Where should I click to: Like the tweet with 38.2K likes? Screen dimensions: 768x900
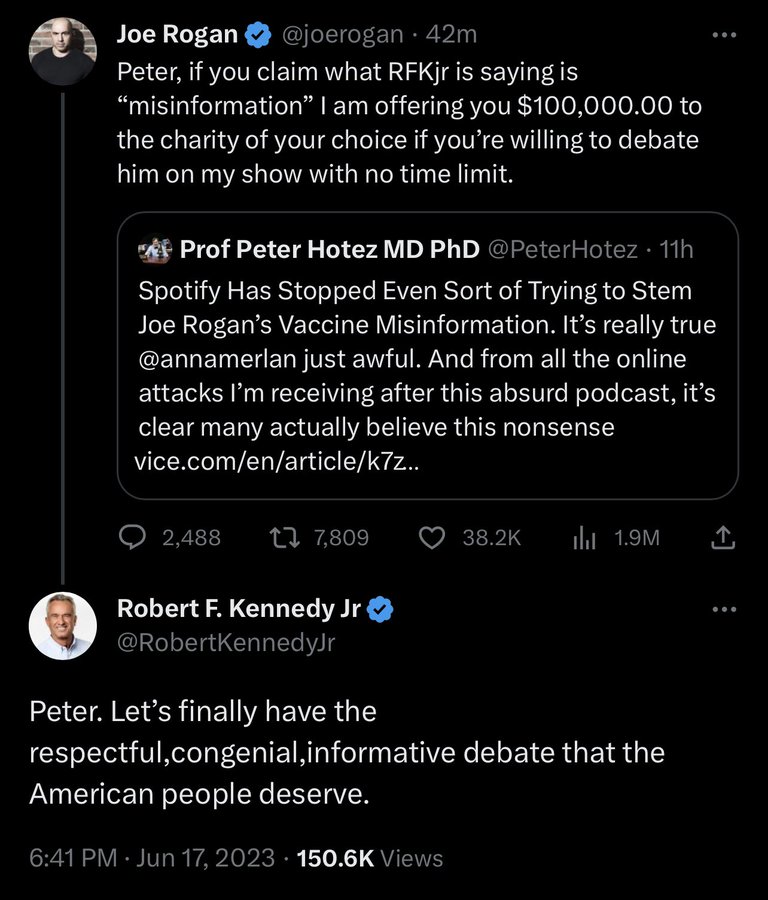click(x=431, y=538)
